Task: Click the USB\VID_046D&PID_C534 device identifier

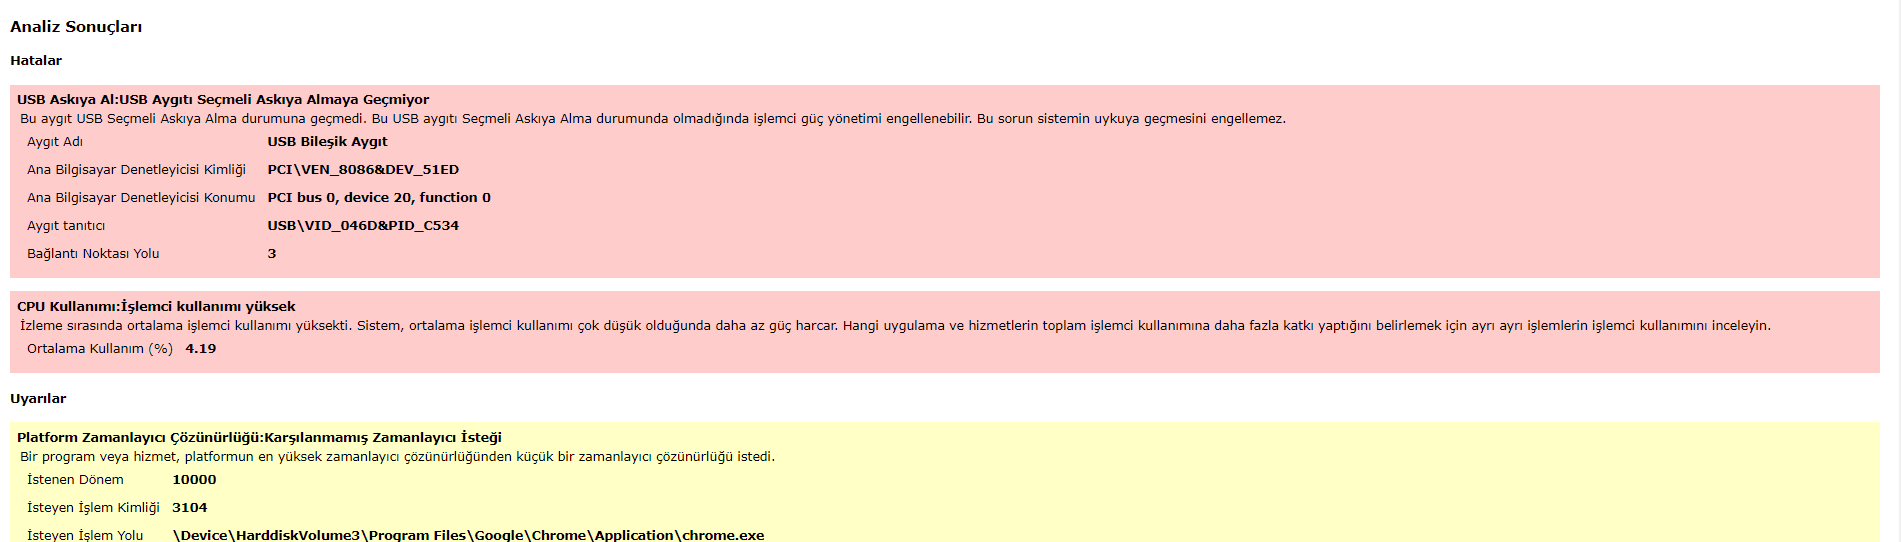Action: (x=363, y=226)
